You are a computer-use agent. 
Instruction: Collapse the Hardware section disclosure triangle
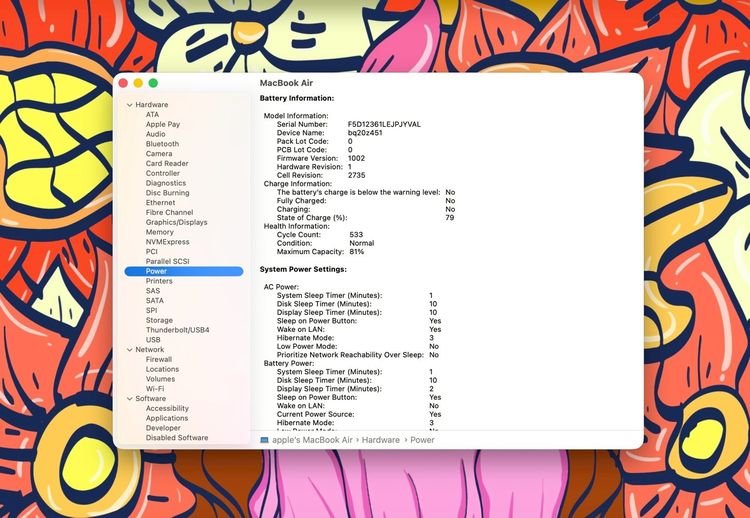(129, 105)
